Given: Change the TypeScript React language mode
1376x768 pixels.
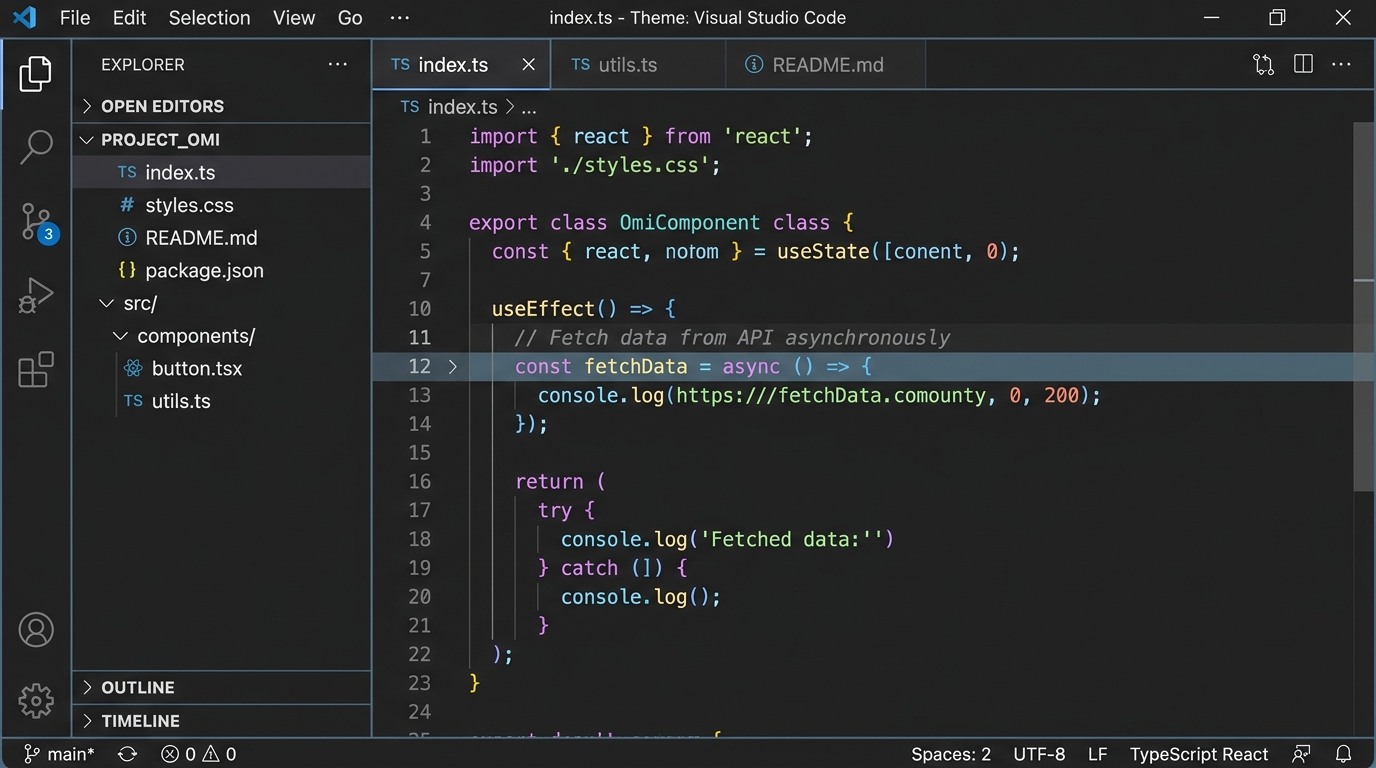Looking at the screenshot, I should (x=1199, y=754).
